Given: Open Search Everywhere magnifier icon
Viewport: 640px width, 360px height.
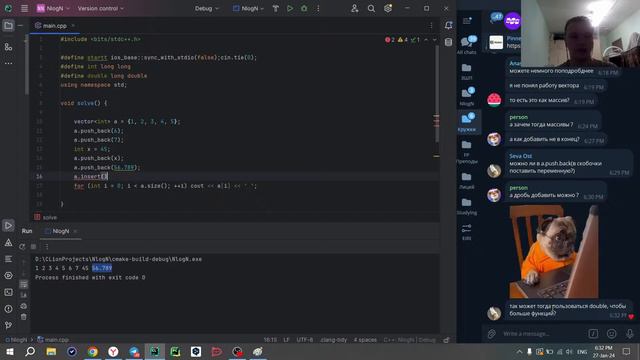Looking at the screenshot, I should click(371, 8).
